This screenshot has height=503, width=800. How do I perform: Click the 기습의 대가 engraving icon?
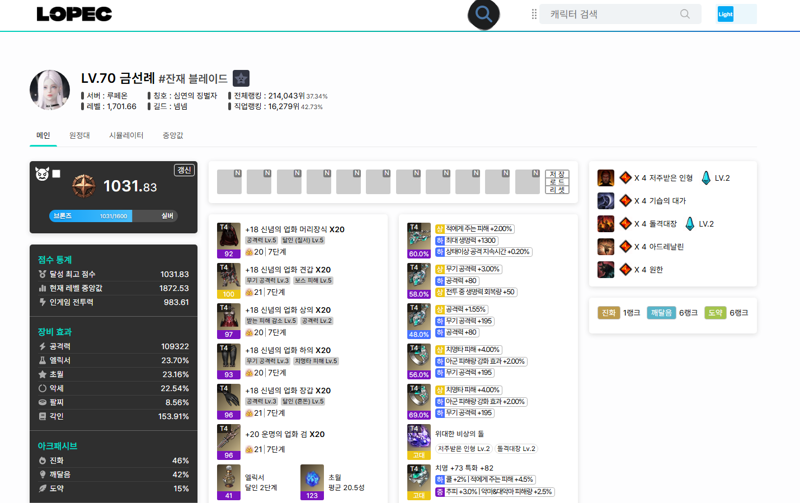(x=606, y=200)
